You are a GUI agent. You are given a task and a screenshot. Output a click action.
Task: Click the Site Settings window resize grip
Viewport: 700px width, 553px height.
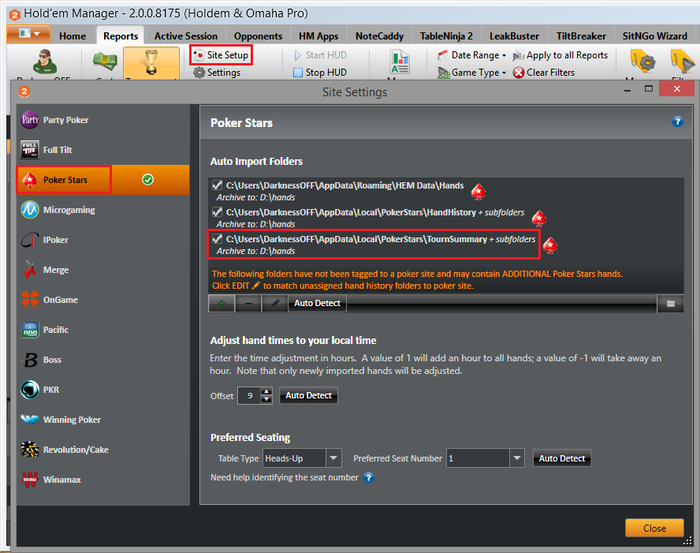688,541
